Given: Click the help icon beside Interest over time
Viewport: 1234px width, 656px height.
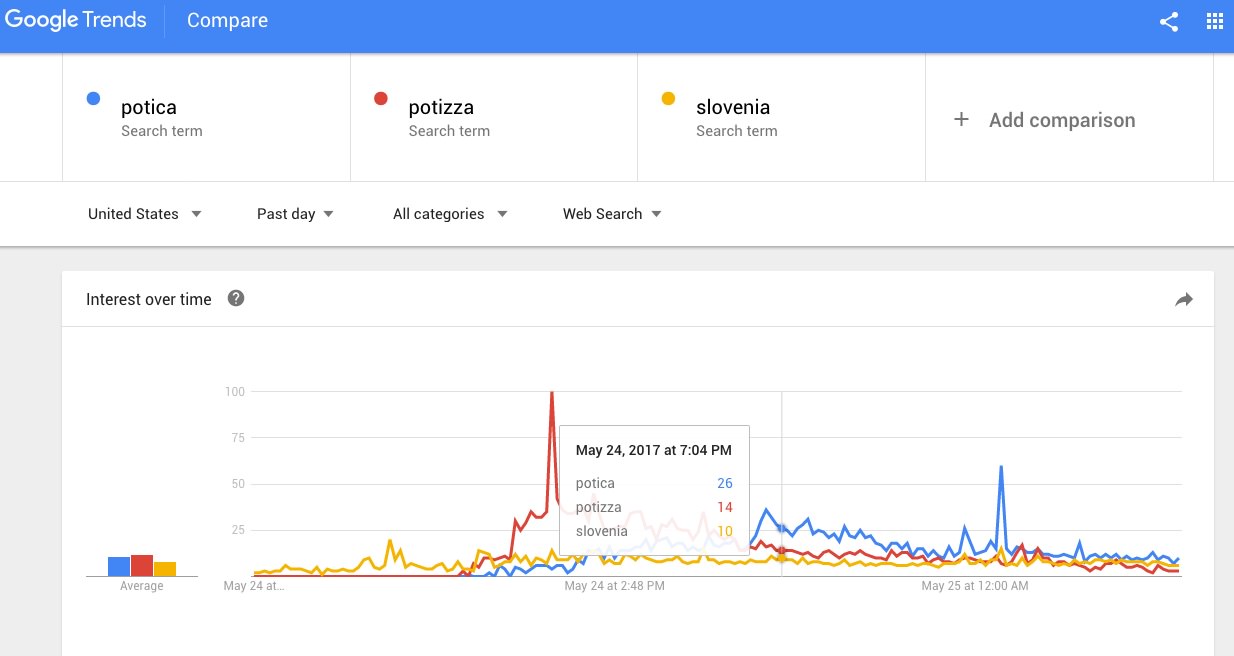Looking at the screenshot, I should pyautogui.click(x=236, y=298).
